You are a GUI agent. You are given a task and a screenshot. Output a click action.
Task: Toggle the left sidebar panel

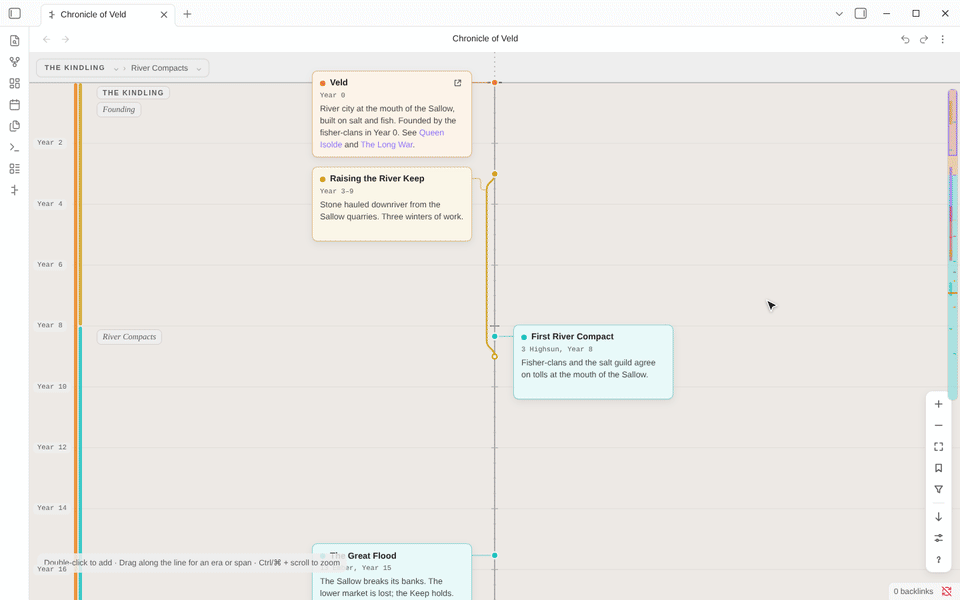pos(15,13)
